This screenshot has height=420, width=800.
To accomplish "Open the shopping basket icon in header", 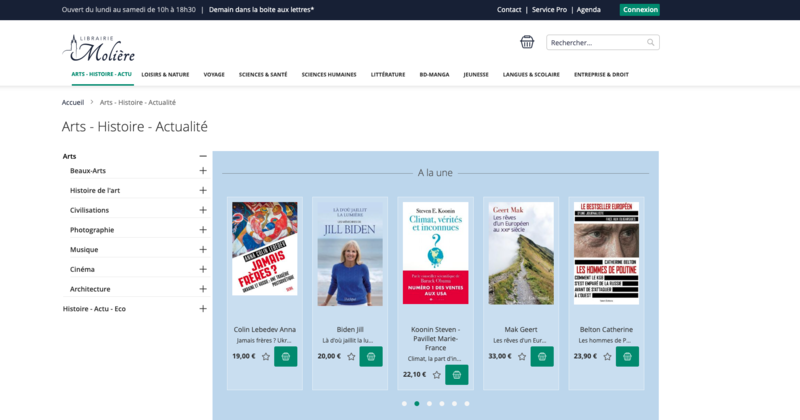I will [527, 42].
